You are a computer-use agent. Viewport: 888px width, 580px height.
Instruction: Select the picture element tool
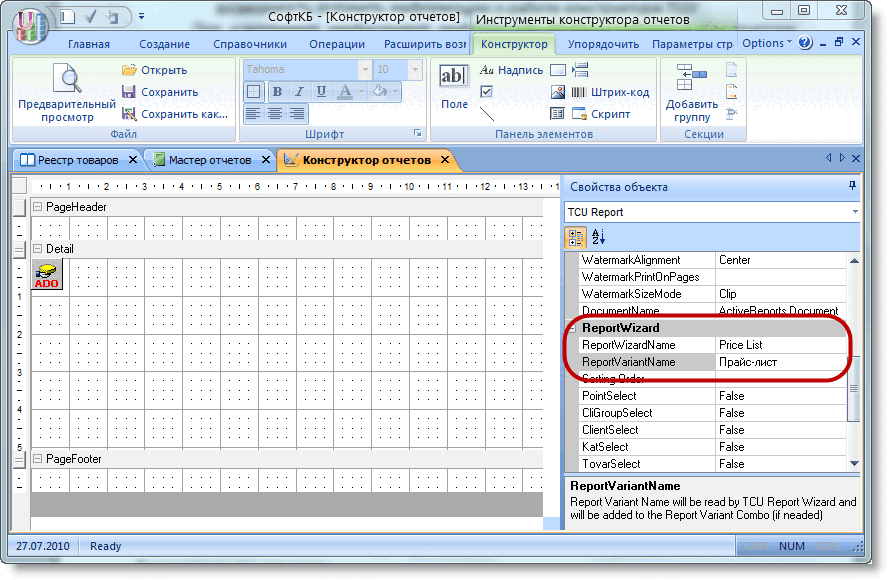[558, 92]
